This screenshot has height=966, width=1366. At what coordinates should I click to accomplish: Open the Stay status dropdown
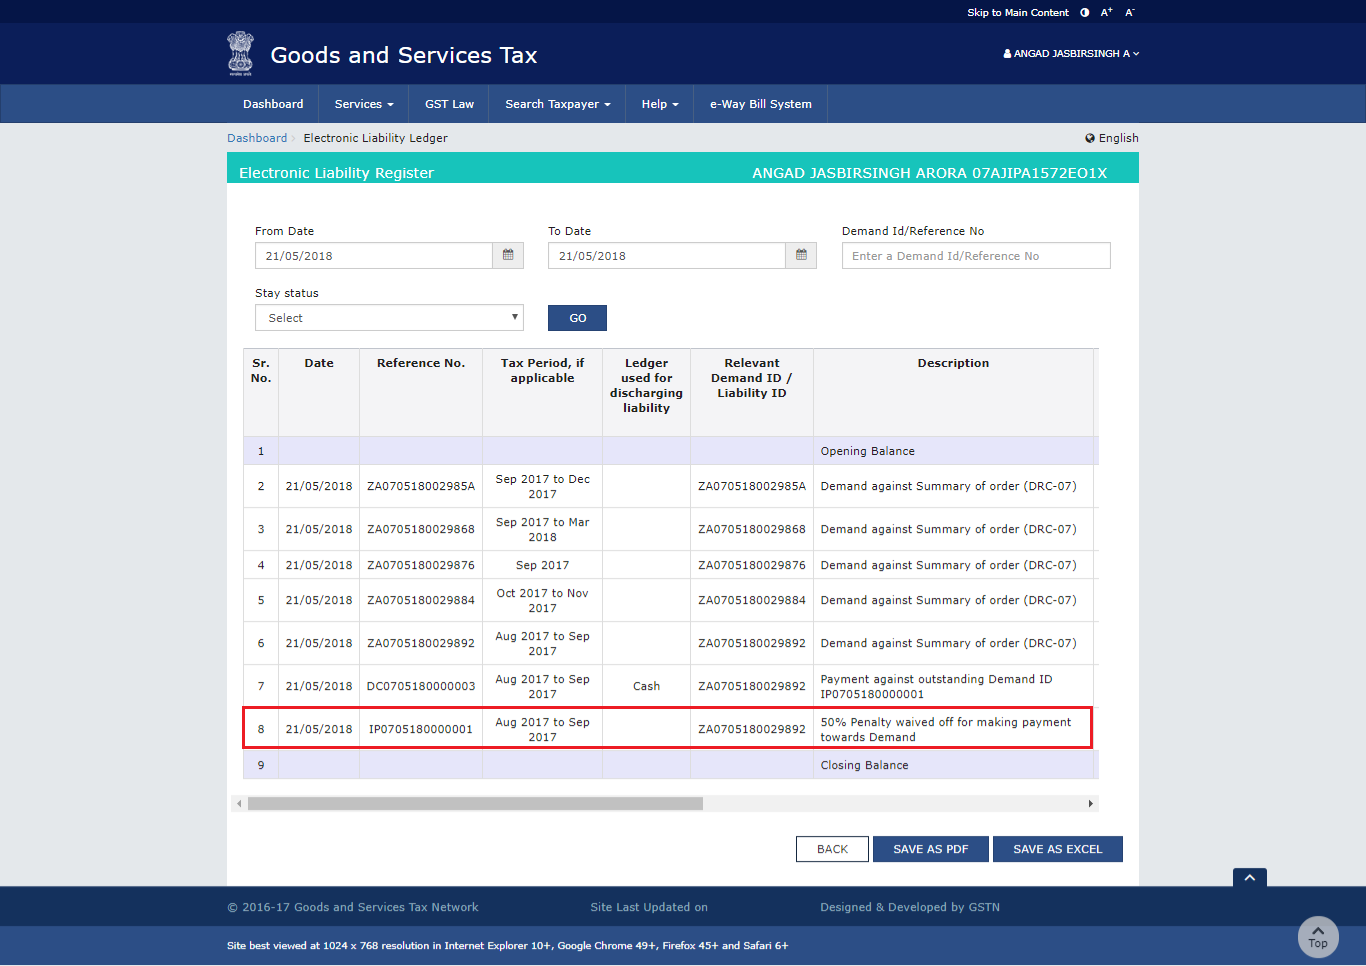389,317
